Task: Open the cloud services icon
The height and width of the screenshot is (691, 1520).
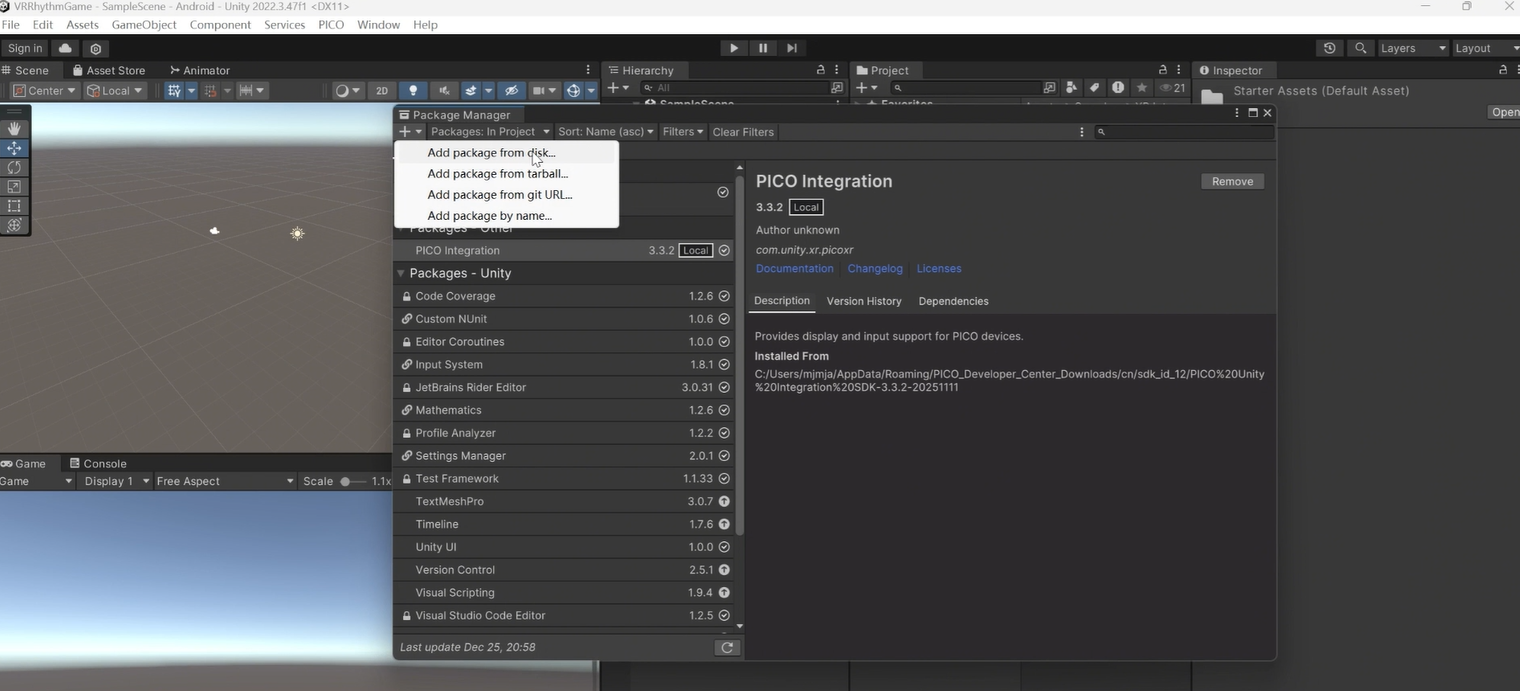Action: (x=65, y=48)
